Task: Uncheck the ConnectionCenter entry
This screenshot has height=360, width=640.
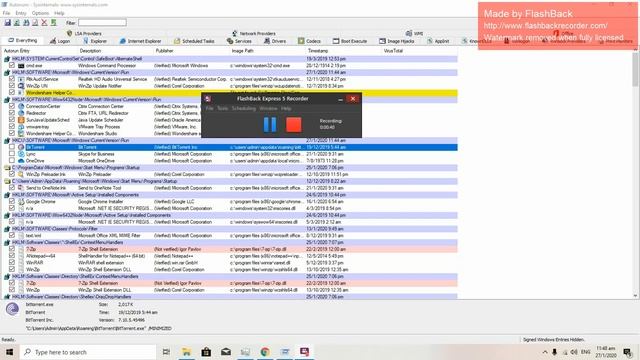Action: [12, 106]
